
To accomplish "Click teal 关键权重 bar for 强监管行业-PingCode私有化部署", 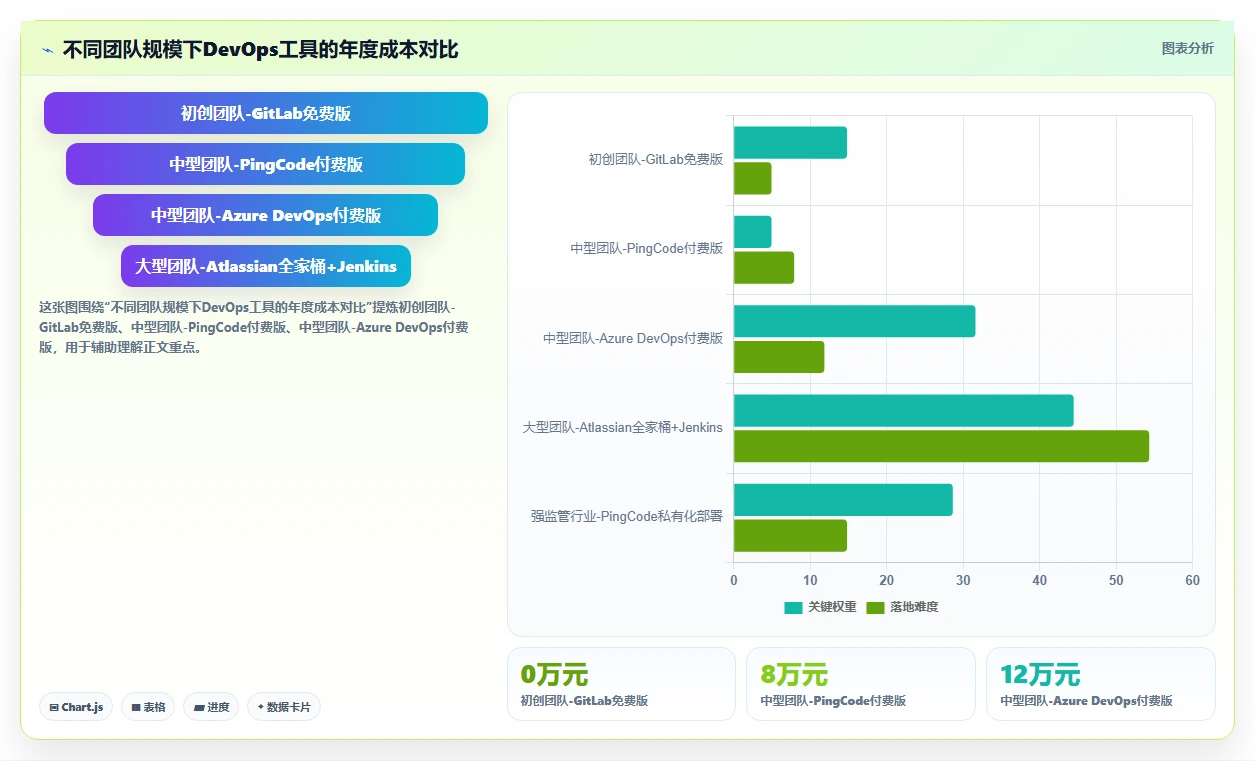I will point(843,500).
